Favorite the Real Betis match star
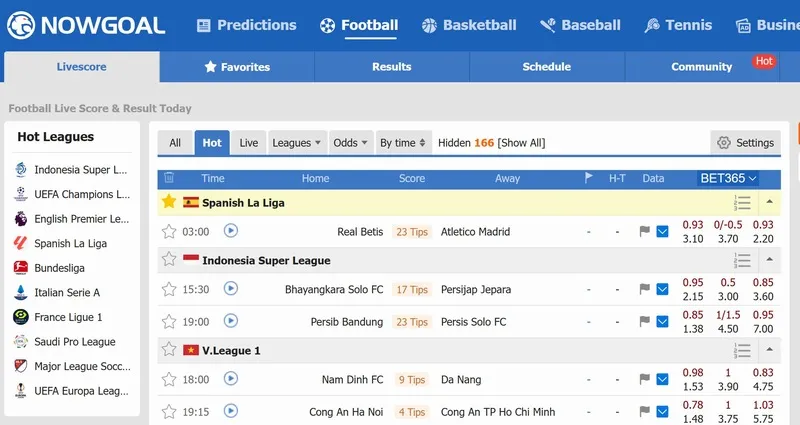Viewport: 800px width, 425px height. tap(169, 231)
